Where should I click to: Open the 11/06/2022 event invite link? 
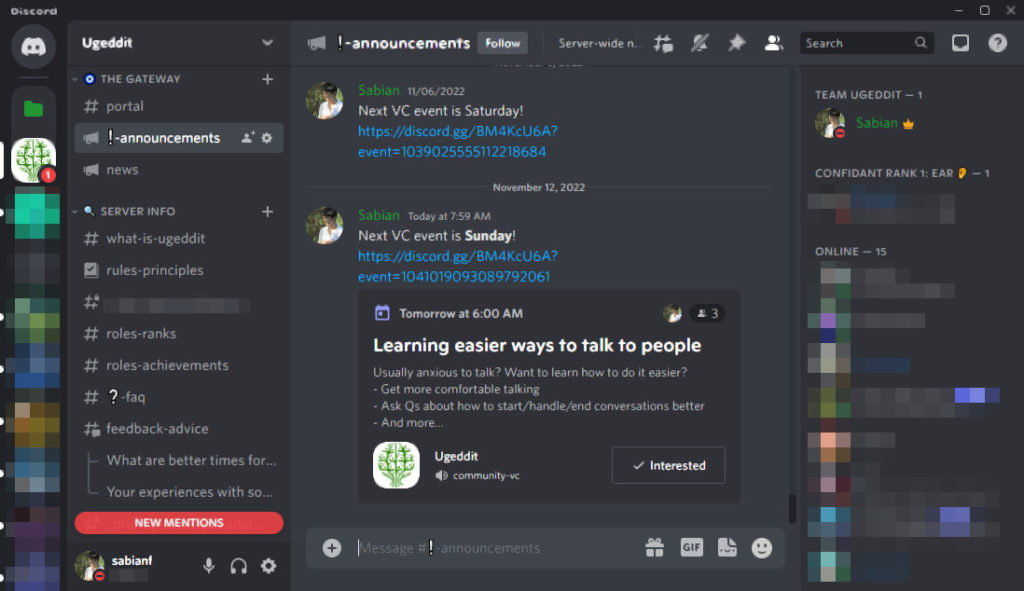pos(457,141)
